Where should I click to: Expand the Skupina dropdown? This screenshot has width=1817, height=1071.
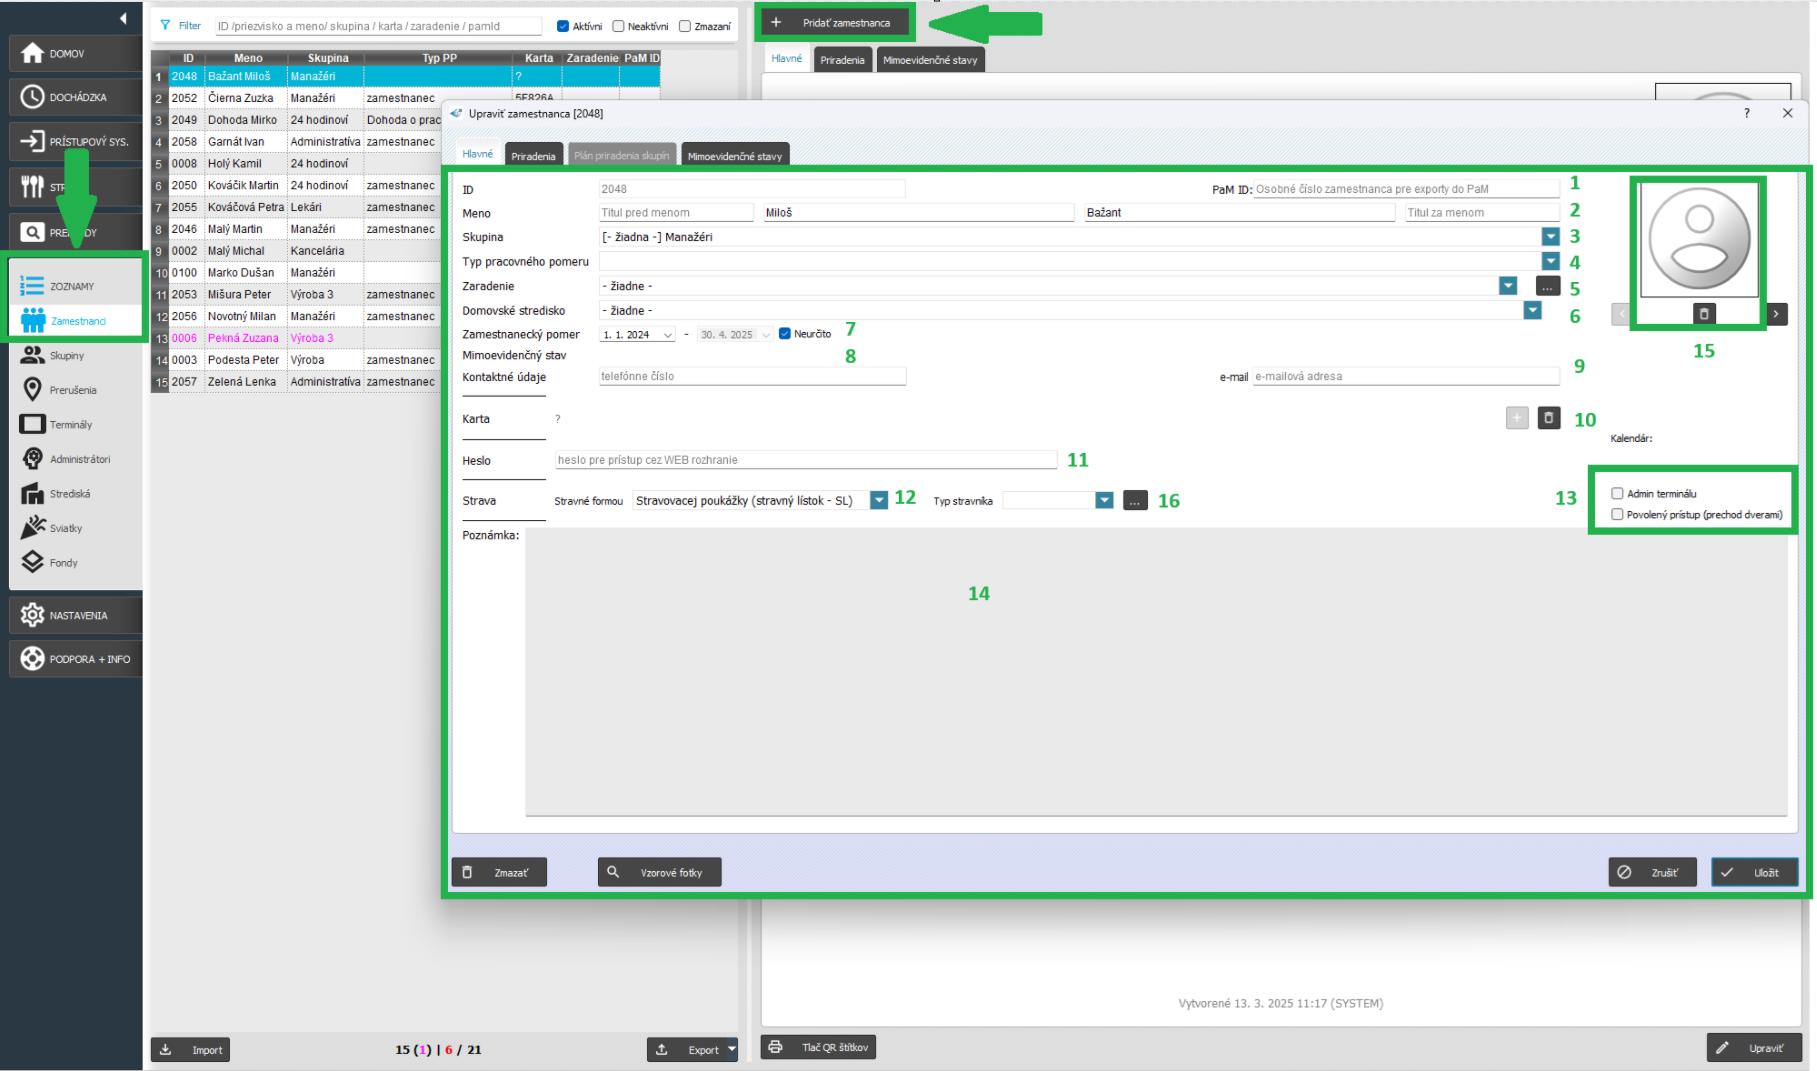(x=1550, y=237)
